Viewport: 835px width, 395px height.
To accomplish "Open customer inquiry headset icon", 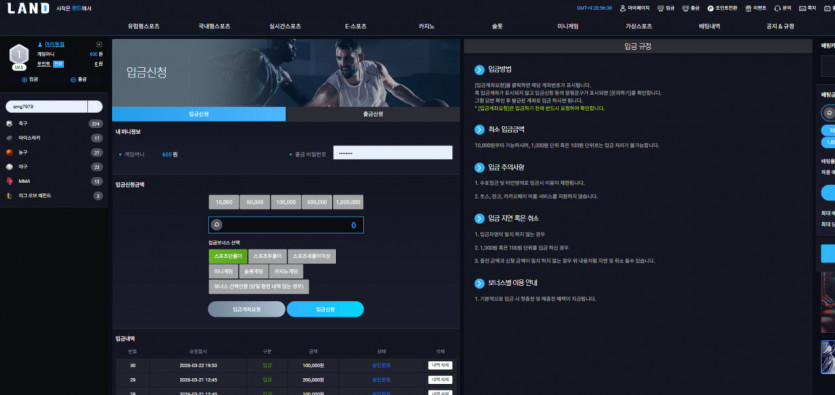I will click(777, 8).
